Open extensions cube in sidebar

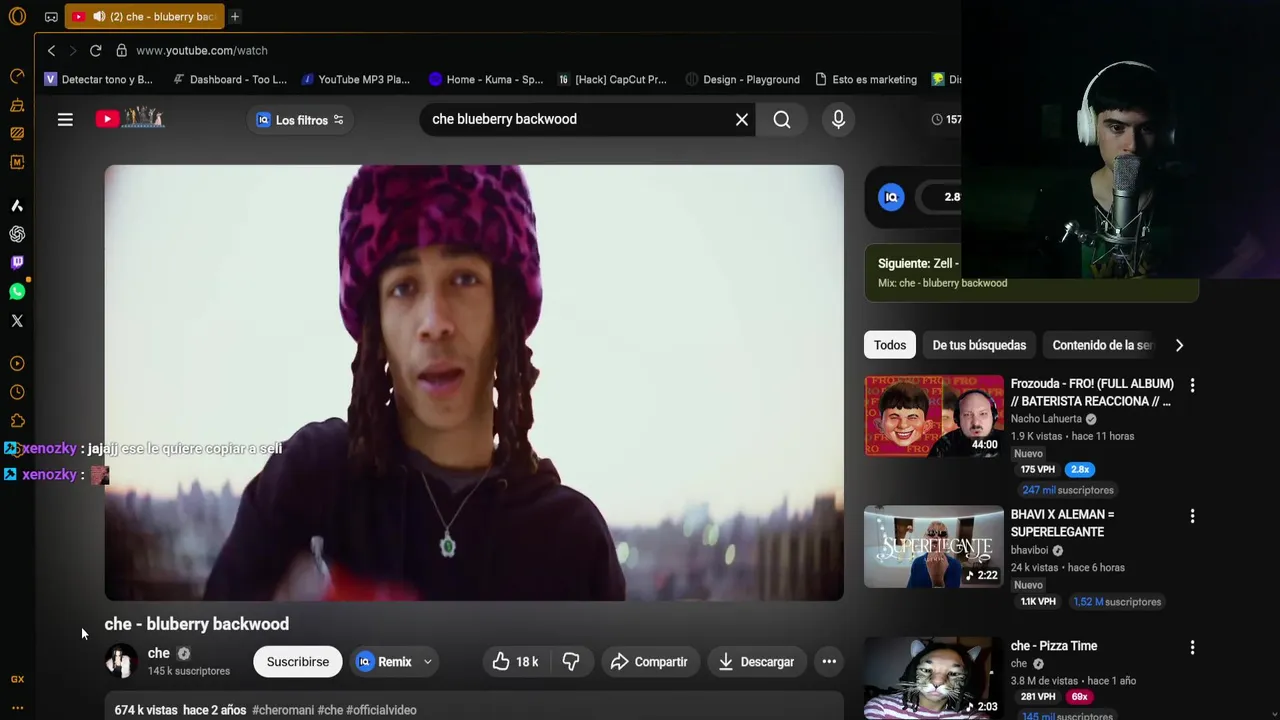17,421
